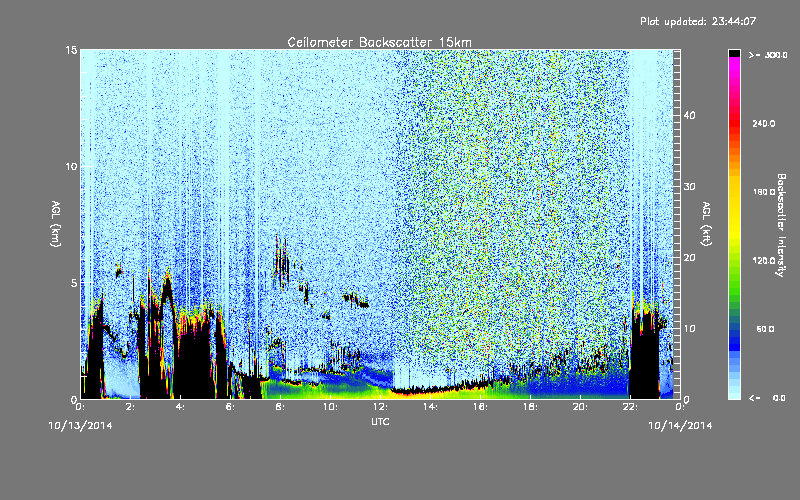Click the 5 km tick label
The height and width of the screenshot is (500, 800).
(74, 283)
